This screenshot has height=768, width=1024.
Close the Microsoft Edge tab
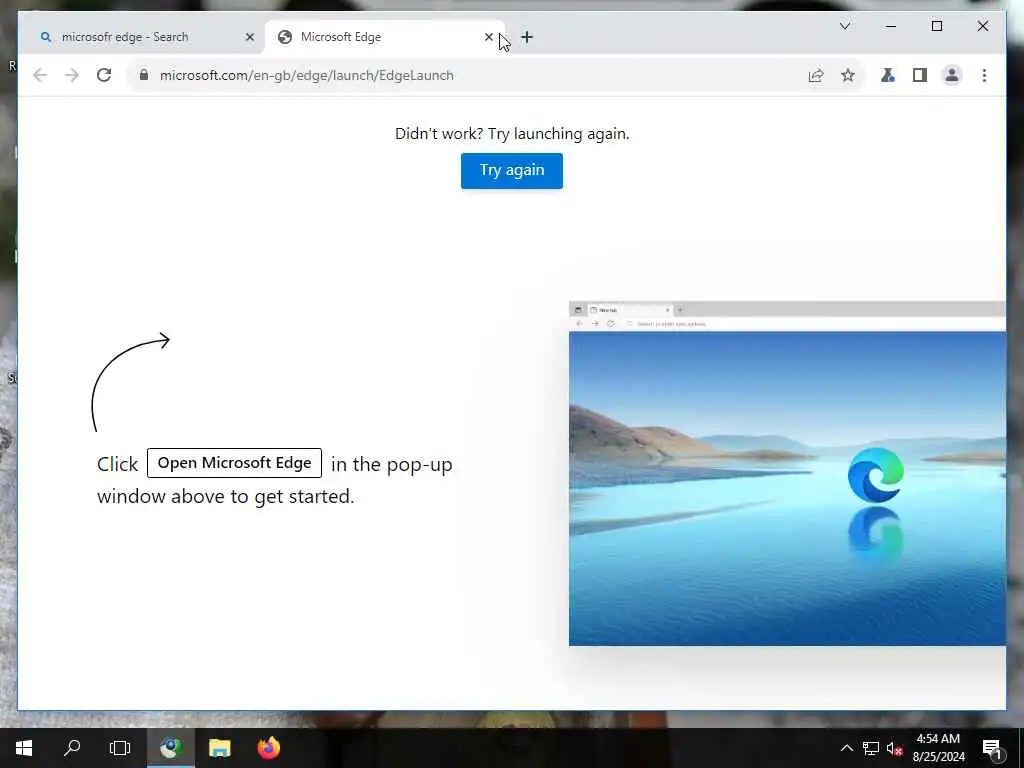point(488,37)
